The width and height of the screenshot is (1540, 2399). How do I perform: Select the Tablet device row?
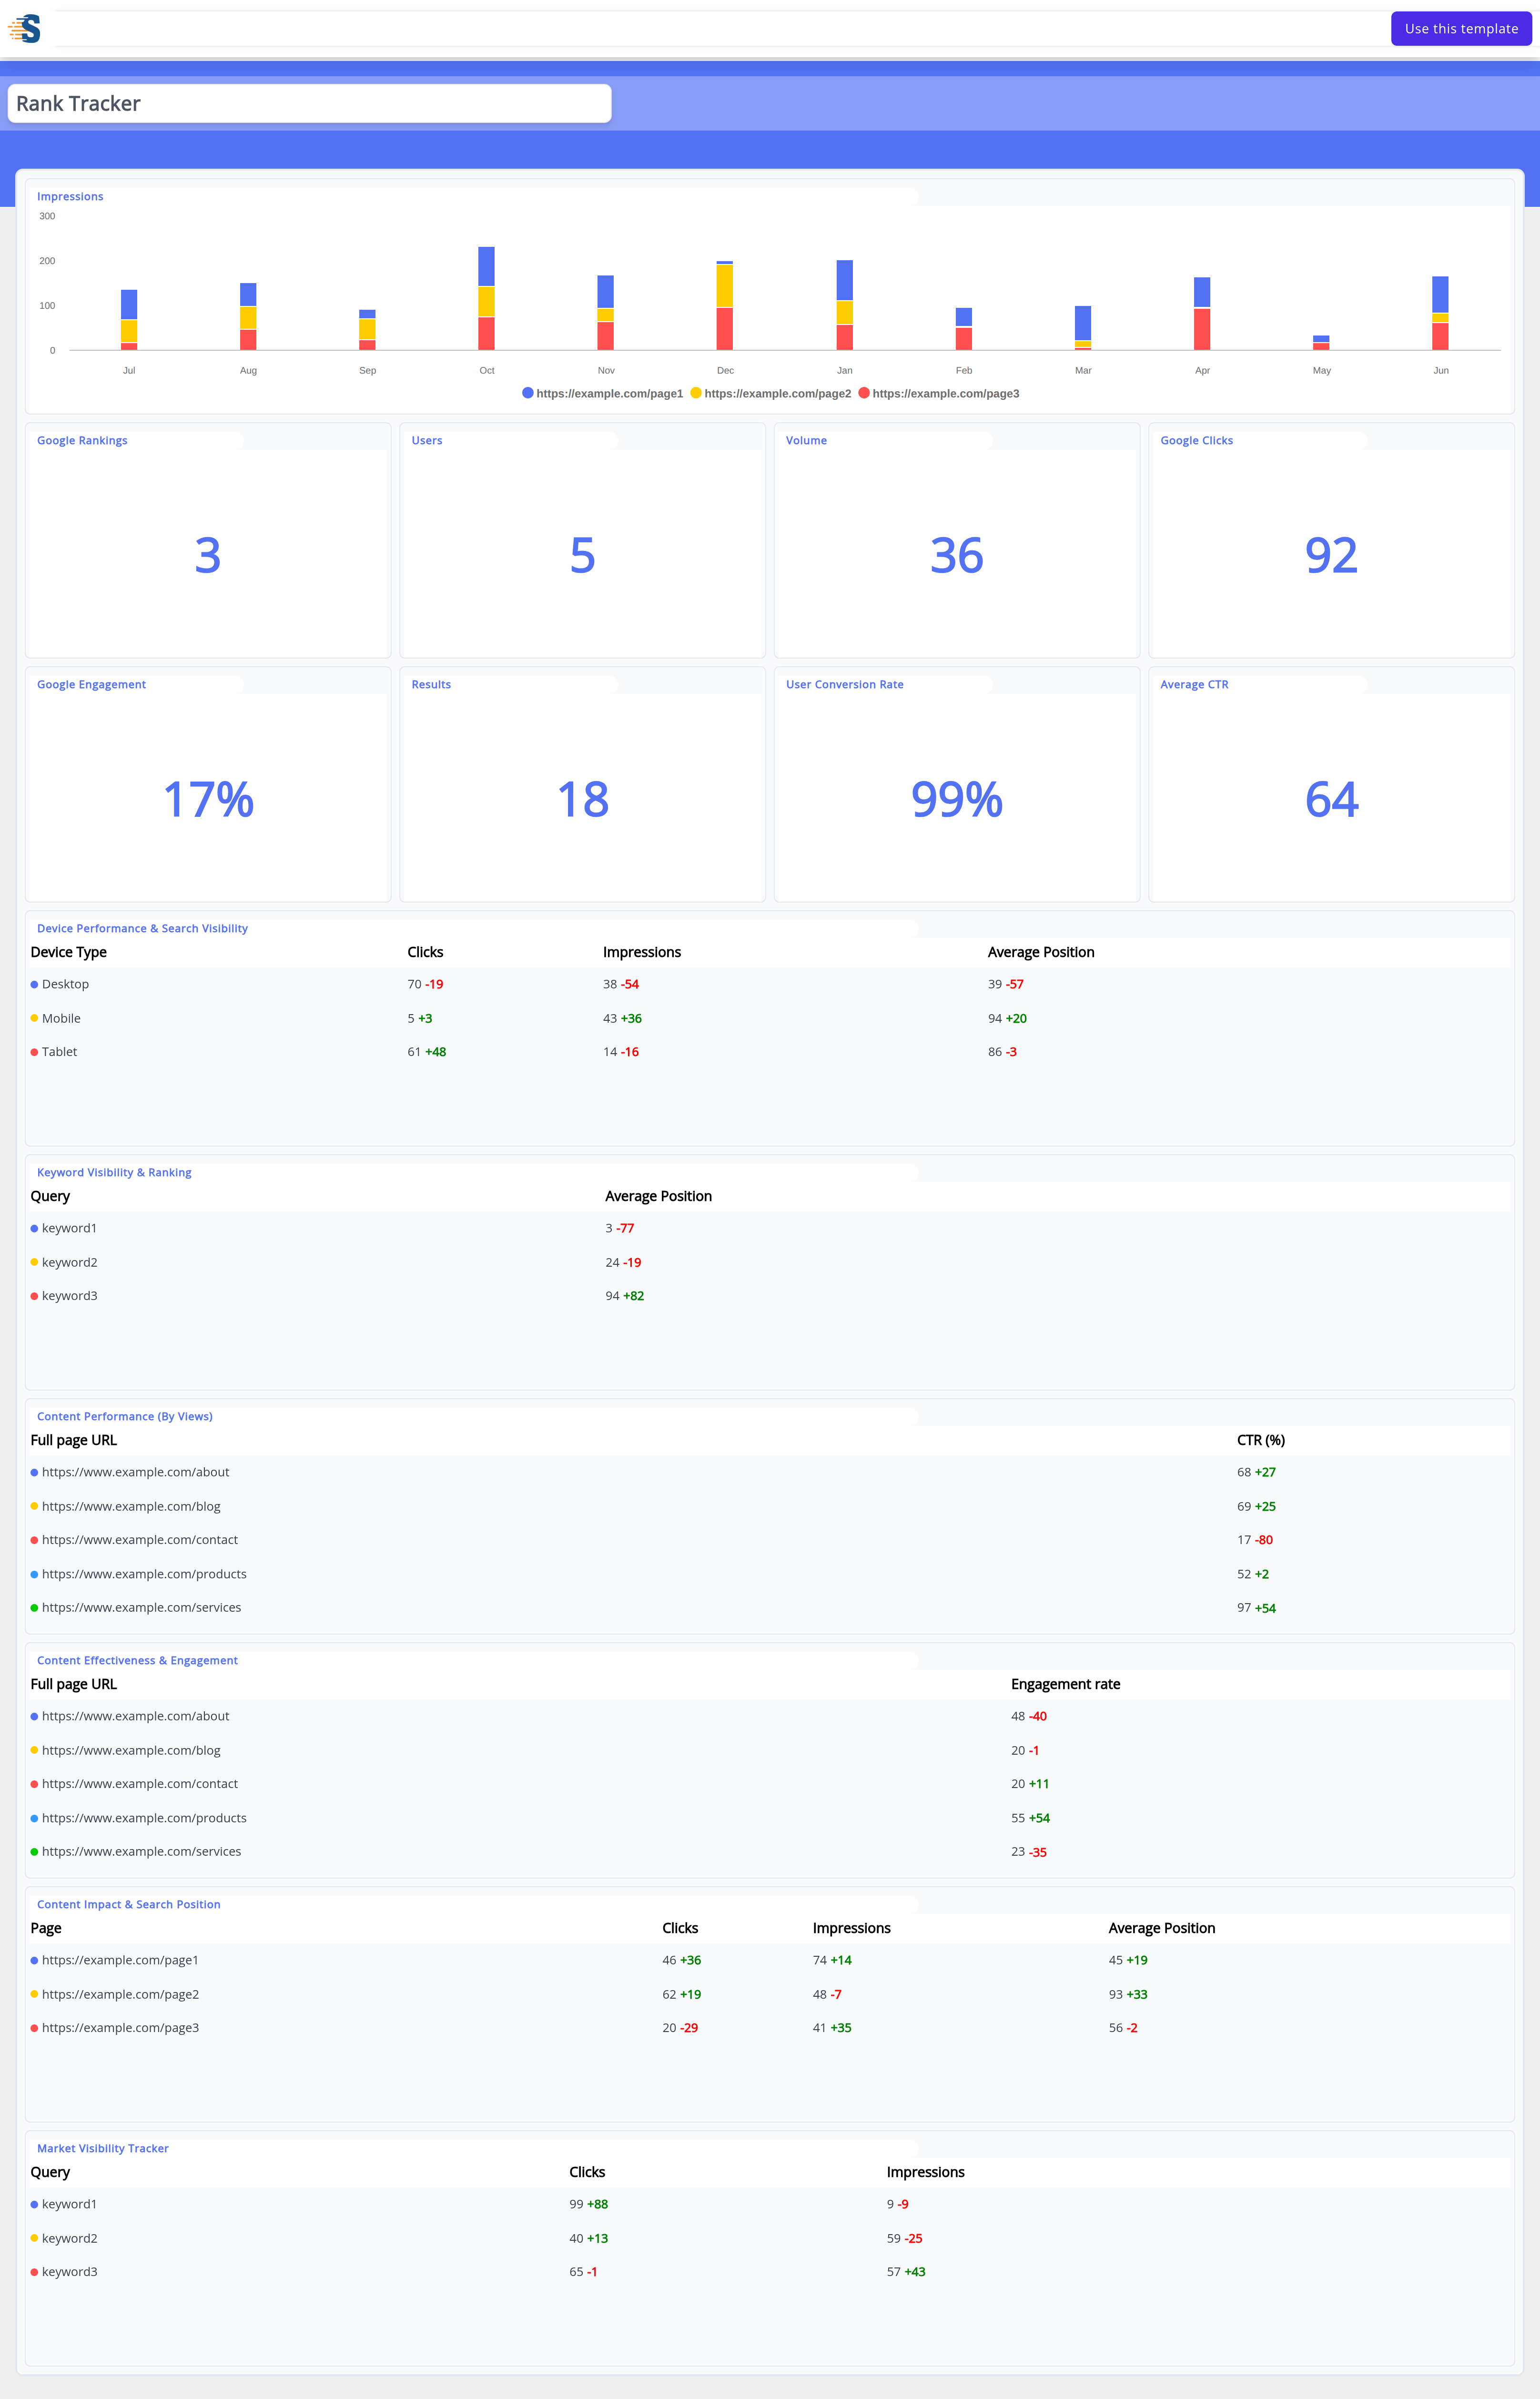[x=768, y=1052]
